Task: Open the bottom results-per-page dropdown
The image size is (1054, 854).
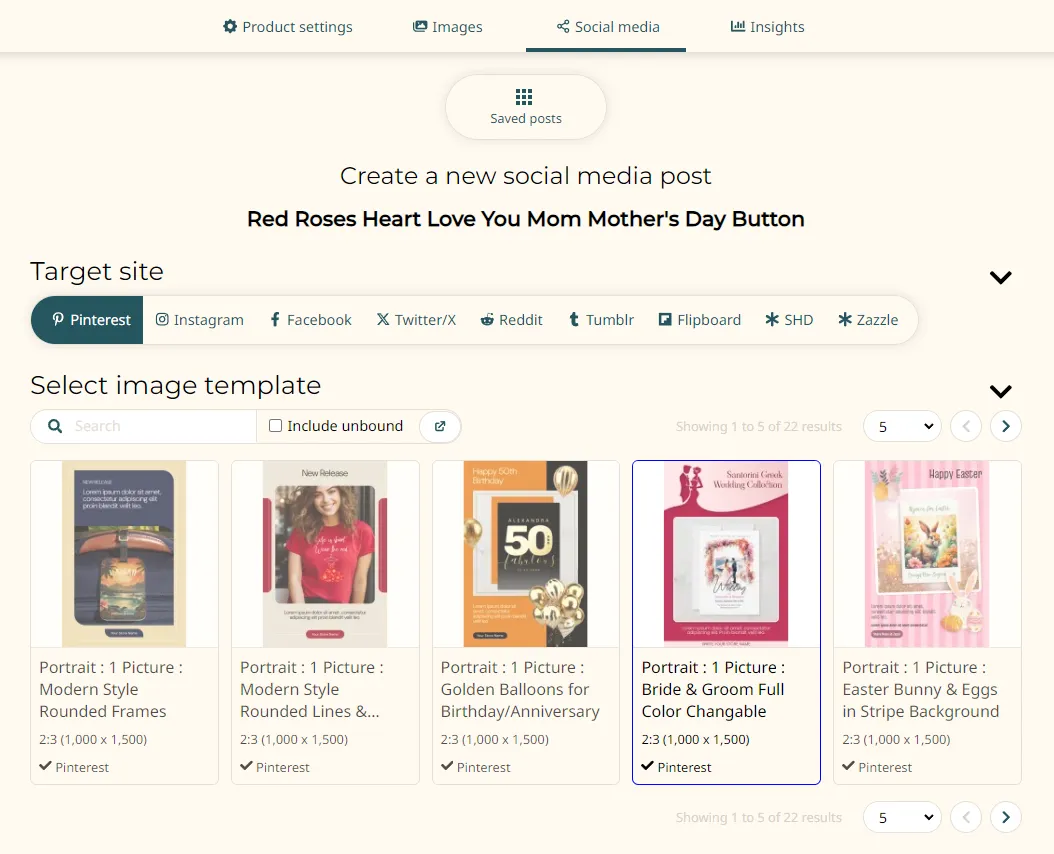Action: point(902,817)
